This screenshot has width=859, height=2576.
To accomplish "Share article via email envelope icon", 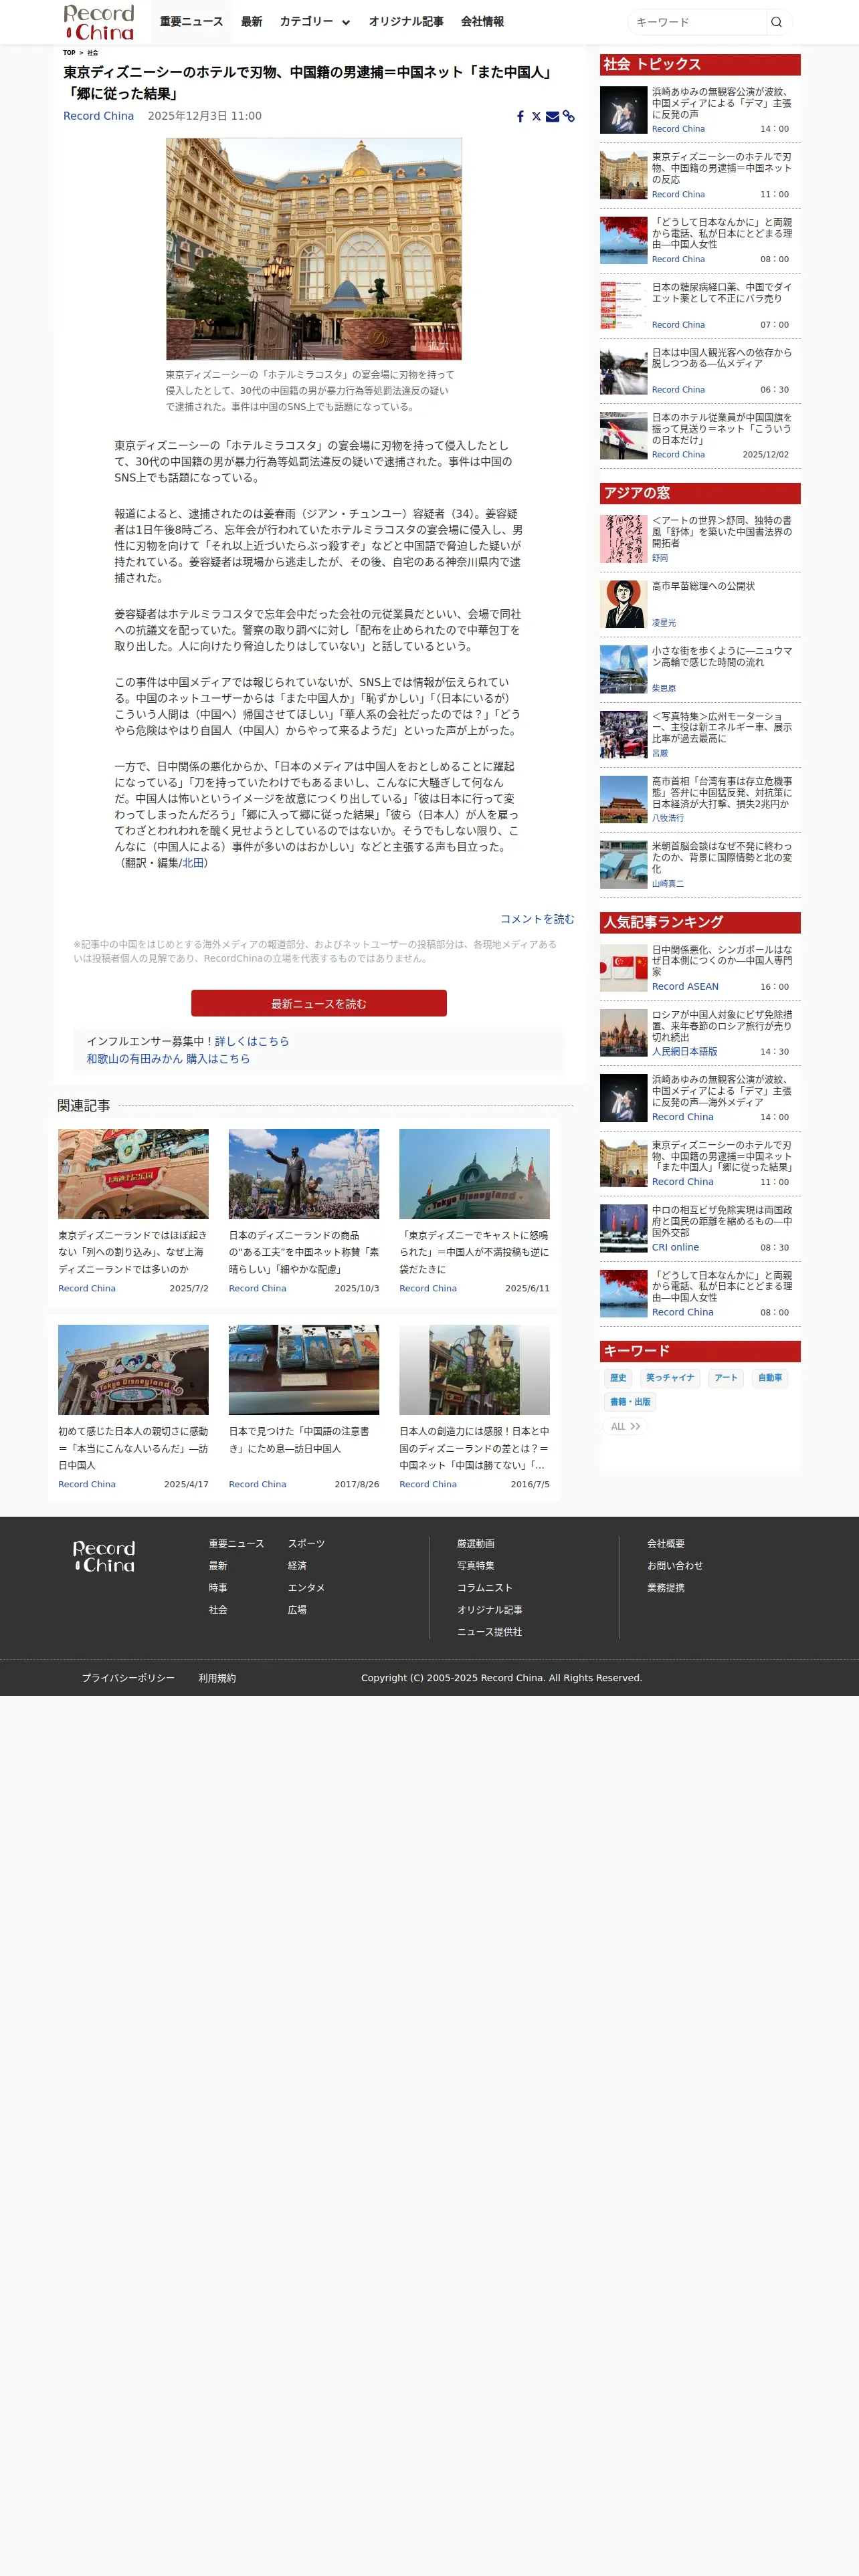I will [x=552, y=117].
